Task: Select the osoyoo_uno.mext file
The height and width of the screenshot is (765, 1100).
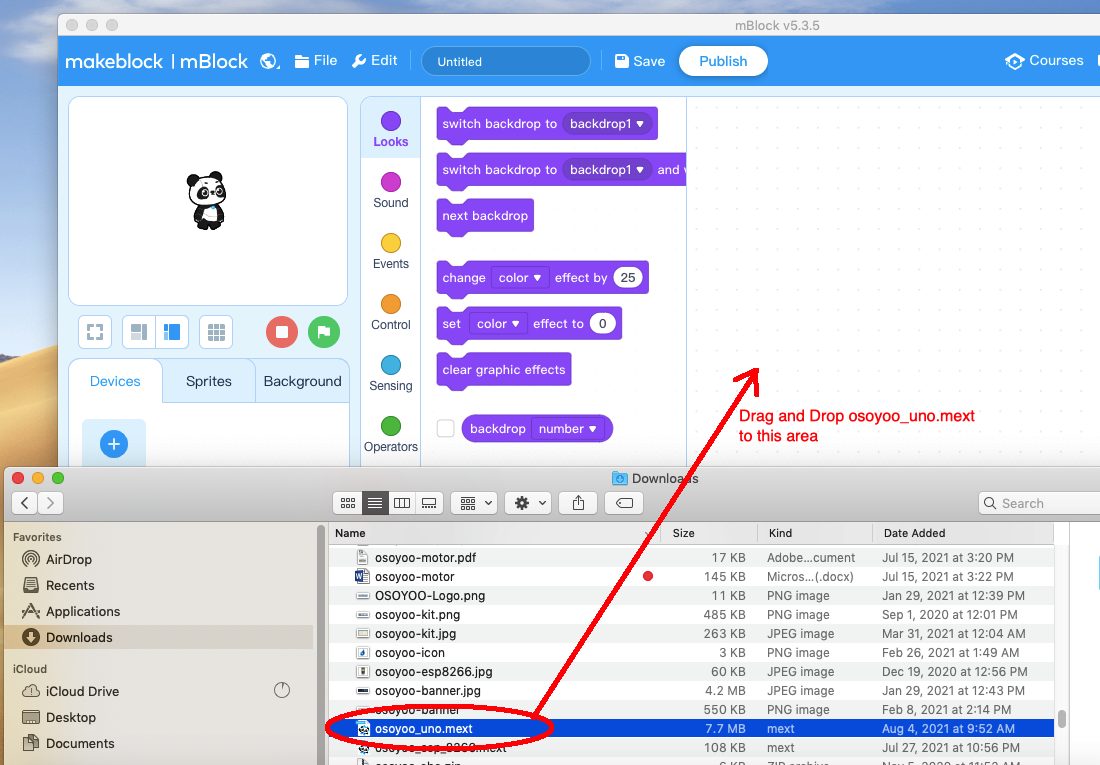Action: (692, 729)
